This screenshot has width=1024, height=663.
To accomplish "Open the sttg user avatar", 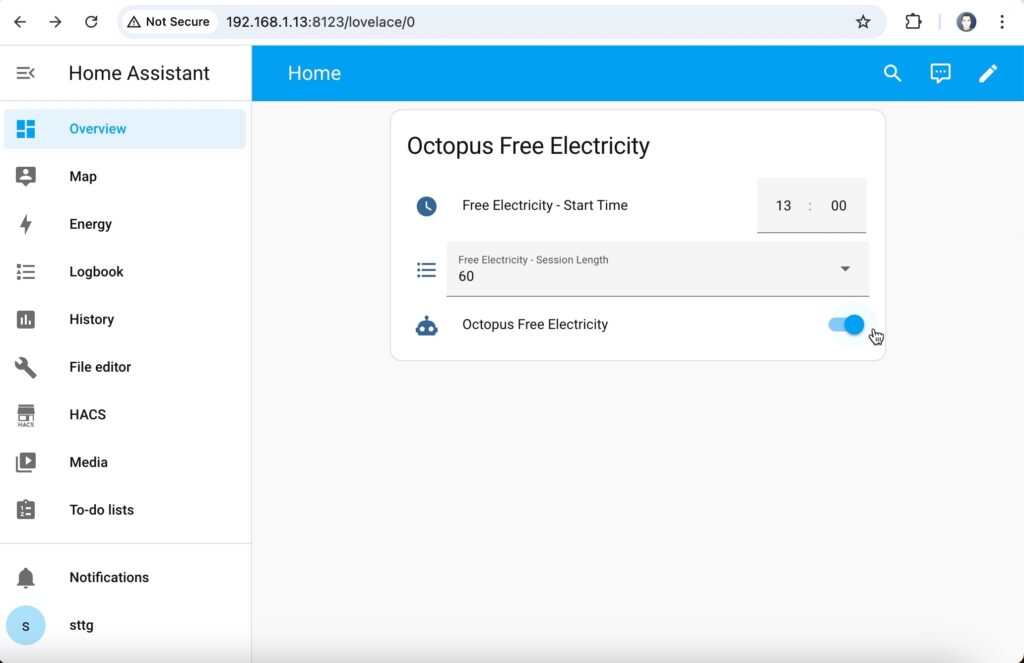I will pos(25,625).
